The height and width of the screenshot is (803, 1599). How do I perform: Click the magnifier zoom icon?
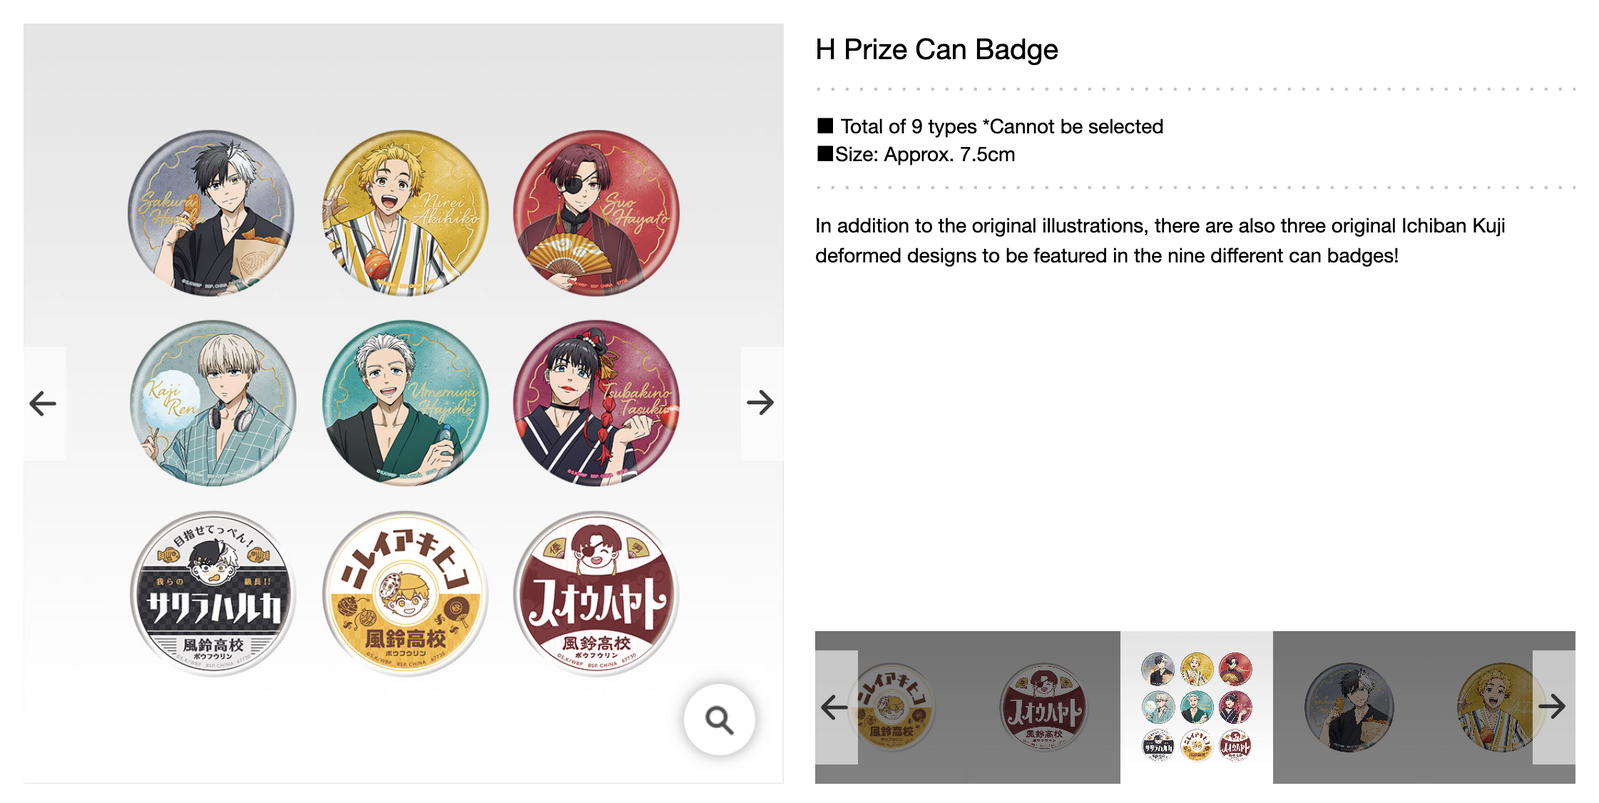pos(719,719)
